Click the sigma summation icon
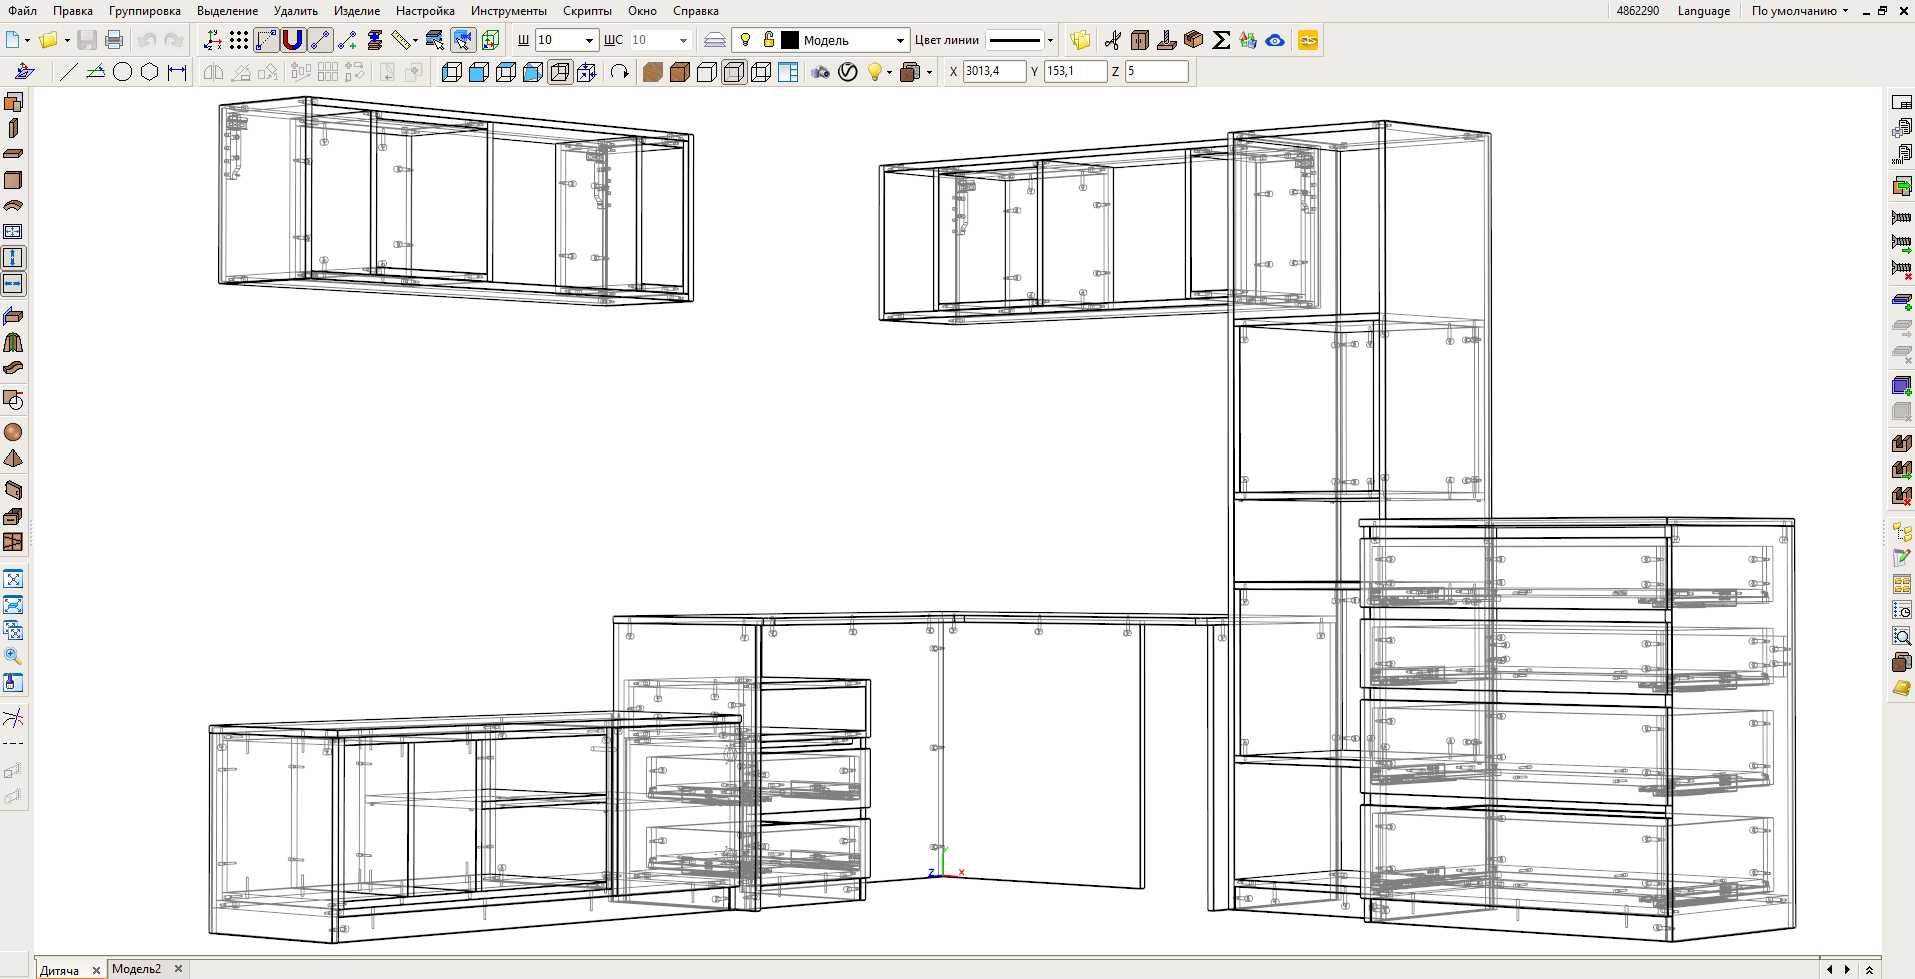 tap(1220, 40)
